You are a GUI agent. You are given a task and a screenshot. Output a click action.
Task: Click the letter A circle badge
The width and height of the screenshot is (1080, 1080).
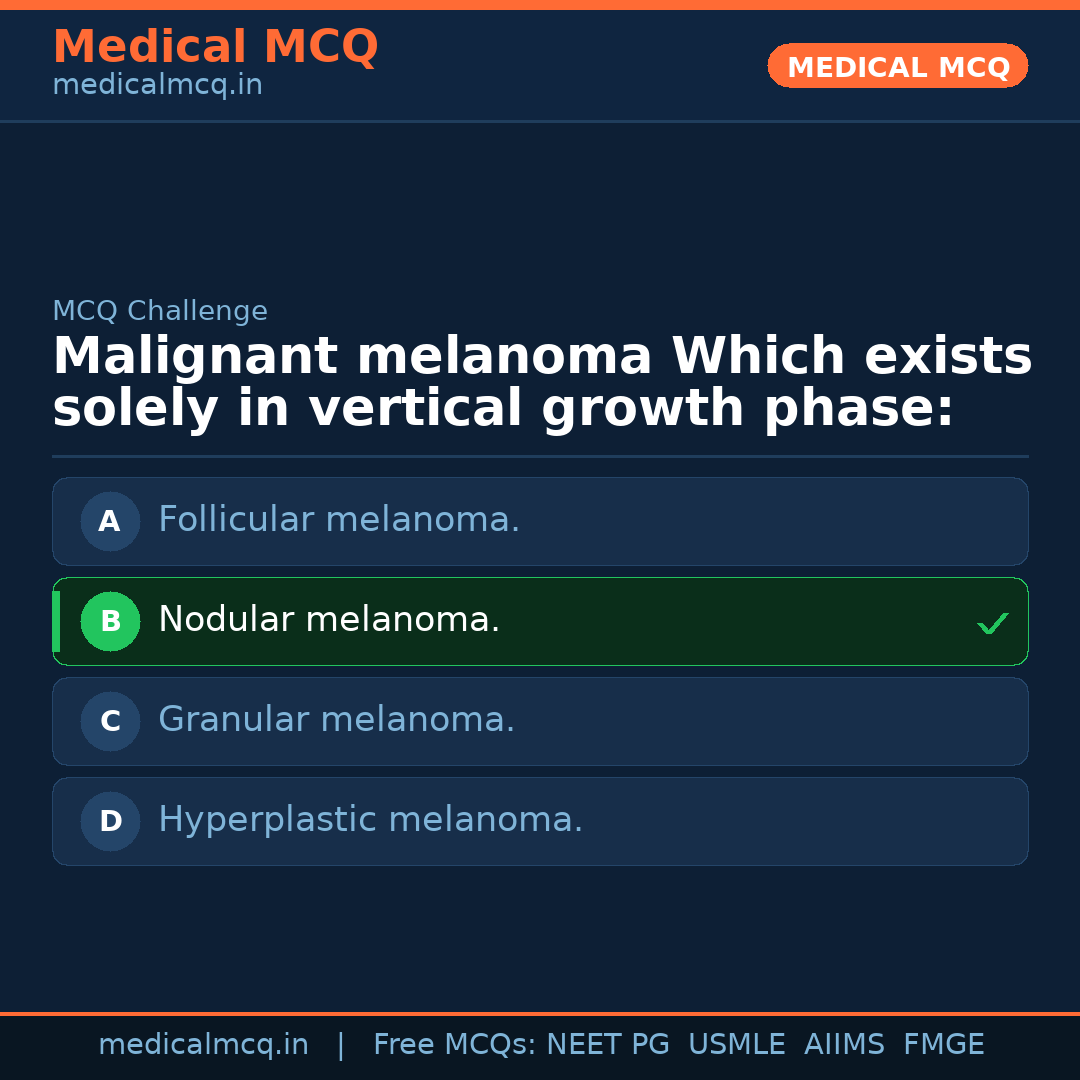click(110, 521)
